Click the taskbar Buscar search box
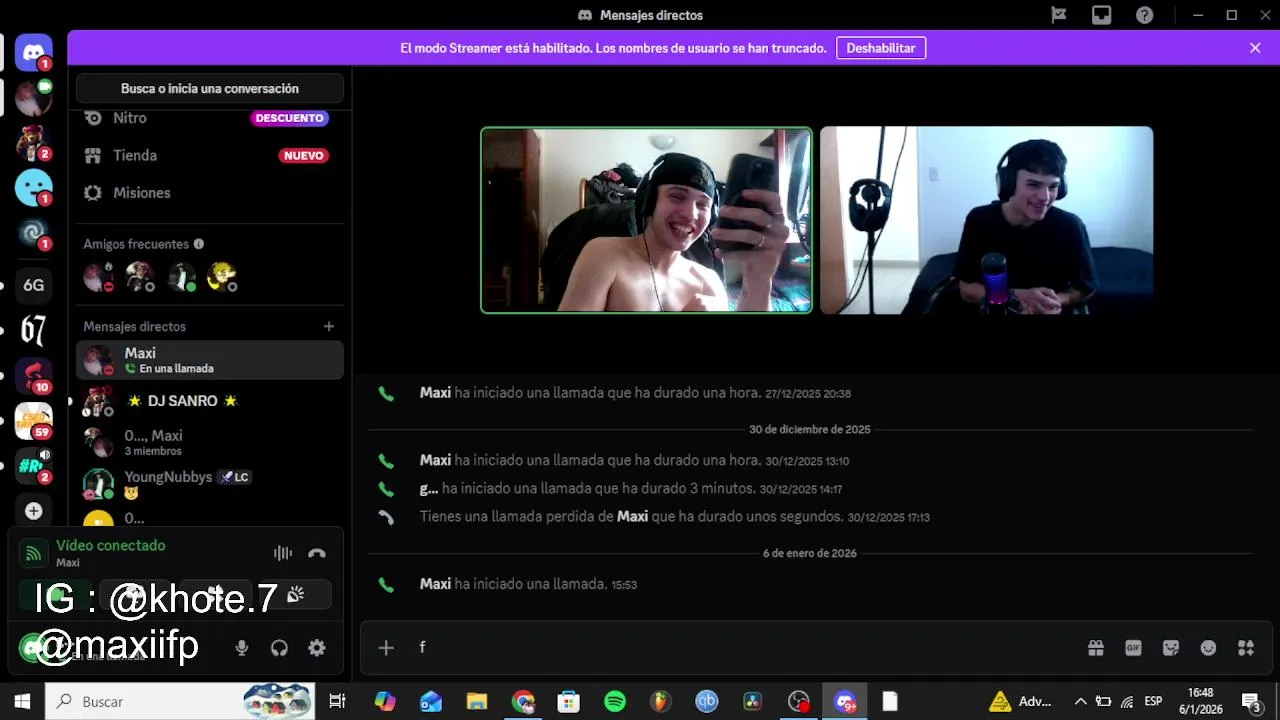Viewport: 1280px width, 720px height. [180, 701]
